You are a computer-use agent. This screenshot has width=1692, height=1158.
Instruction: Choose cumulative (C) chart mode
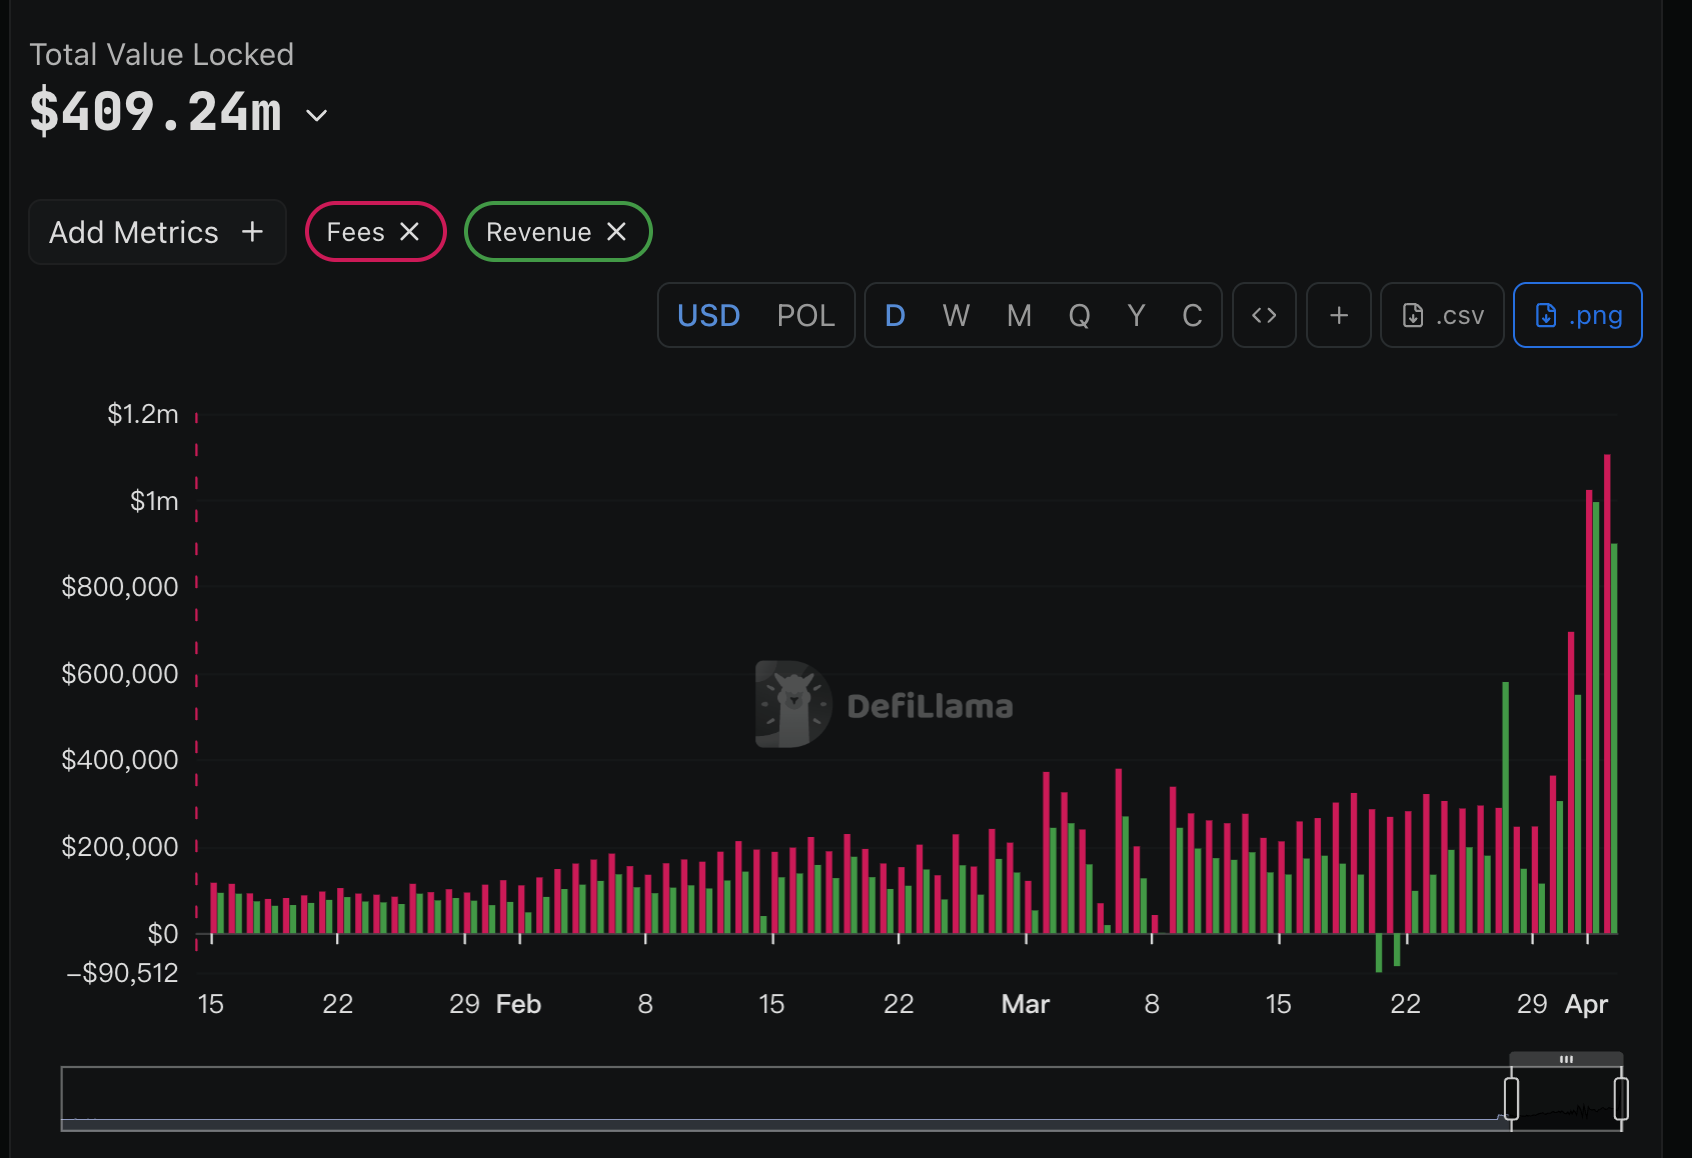coord(1192,316)
